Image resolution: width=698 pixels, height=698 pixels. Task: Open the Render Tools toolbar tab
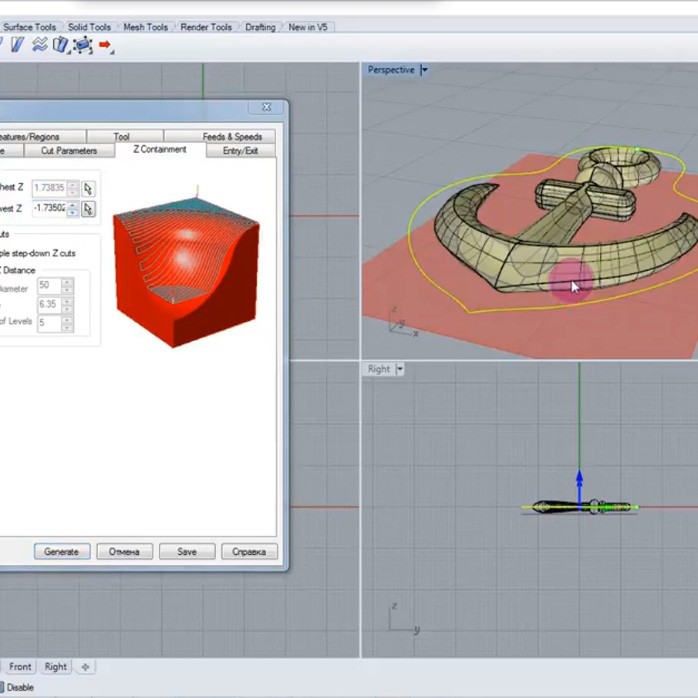point(206,27)
